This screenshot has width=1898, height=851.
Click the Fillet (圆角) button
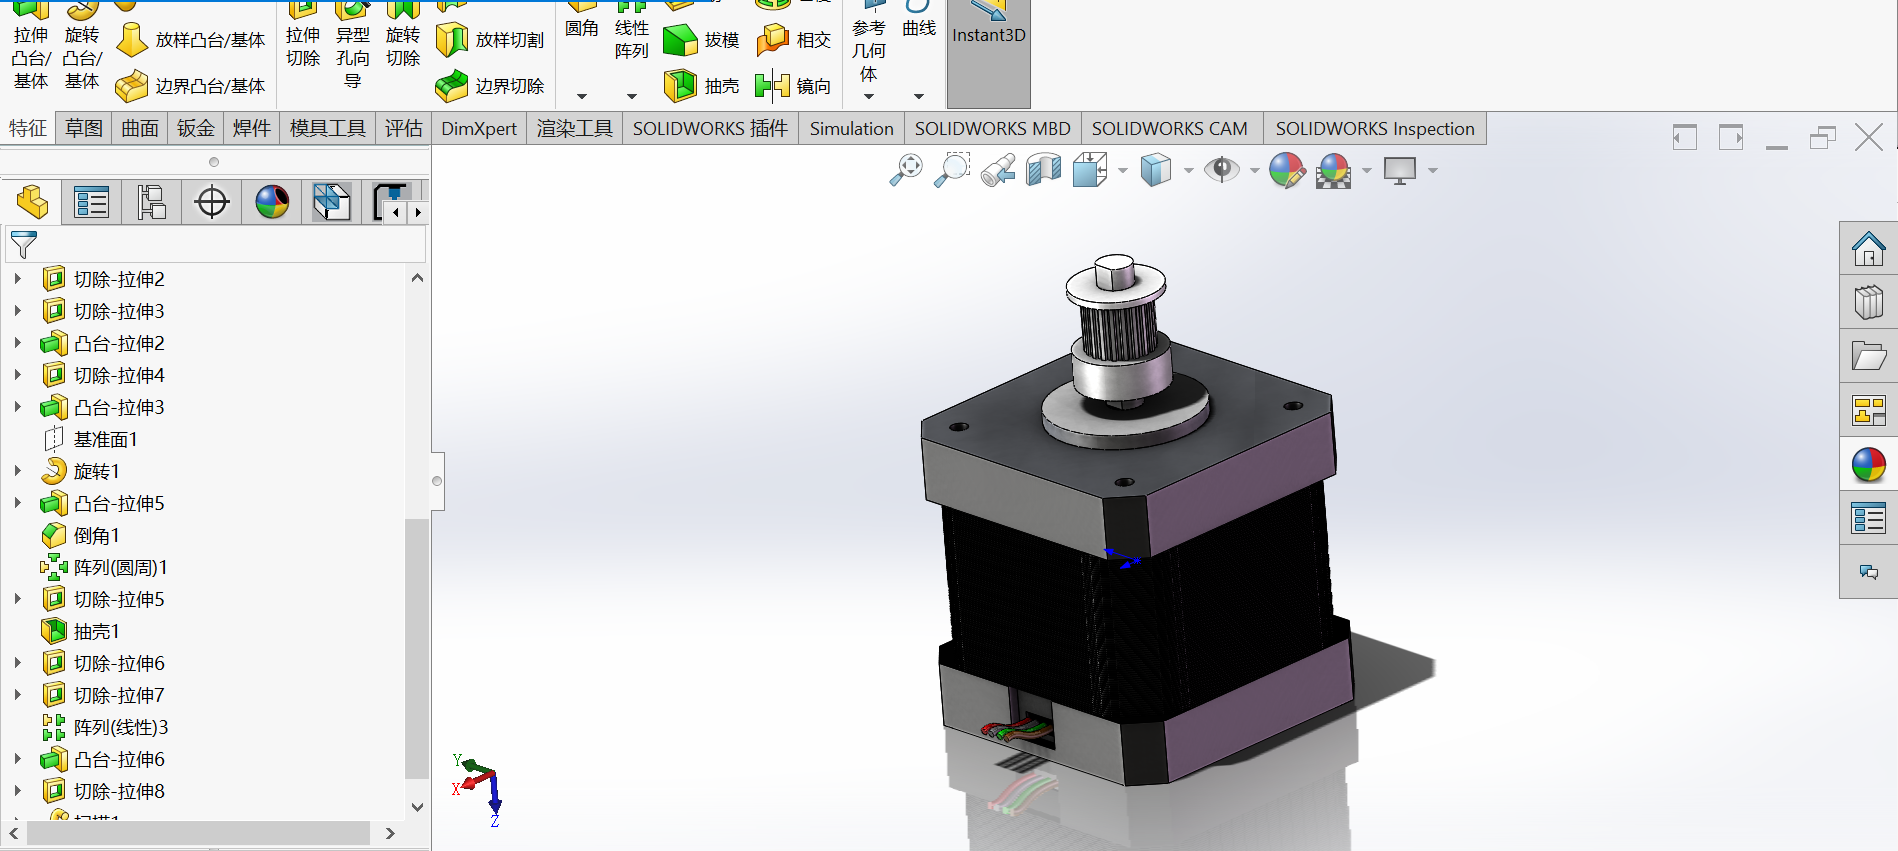tap(581, 22)
